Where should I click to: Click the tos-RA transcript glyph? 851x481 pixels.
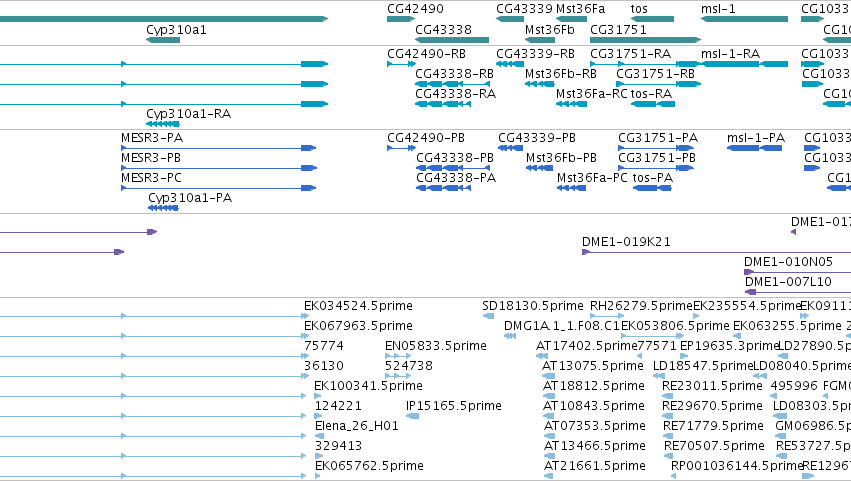653,104
